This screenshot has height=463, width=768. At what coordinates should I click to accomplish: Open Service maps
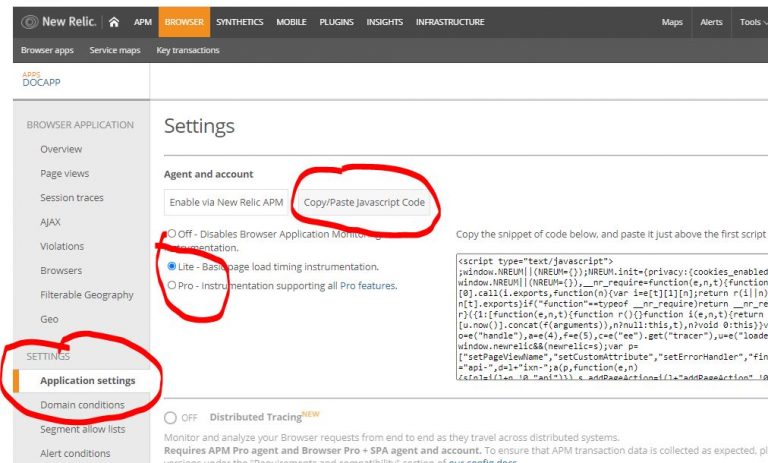pos(115,50)
